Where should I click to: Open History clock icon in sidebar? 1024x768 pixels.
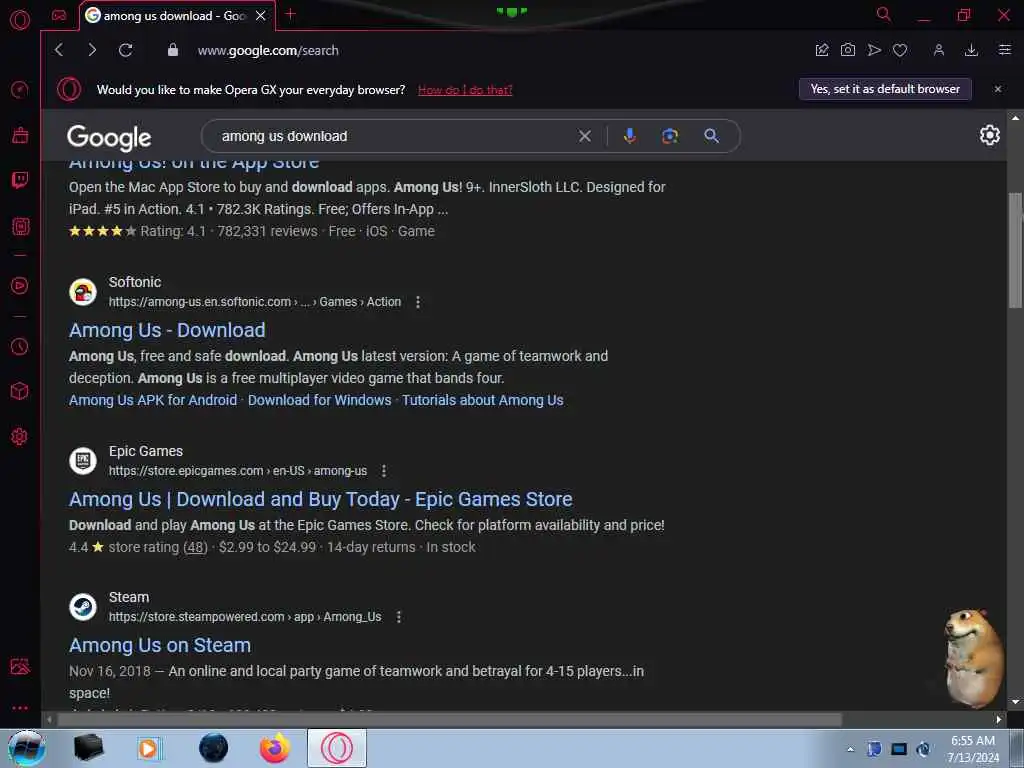(x=20, y=346)
